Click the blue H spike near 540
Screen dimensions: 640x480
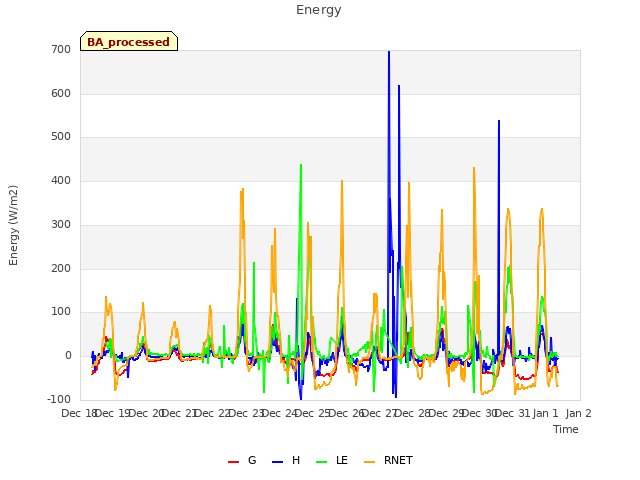click(x=499, y=121)
